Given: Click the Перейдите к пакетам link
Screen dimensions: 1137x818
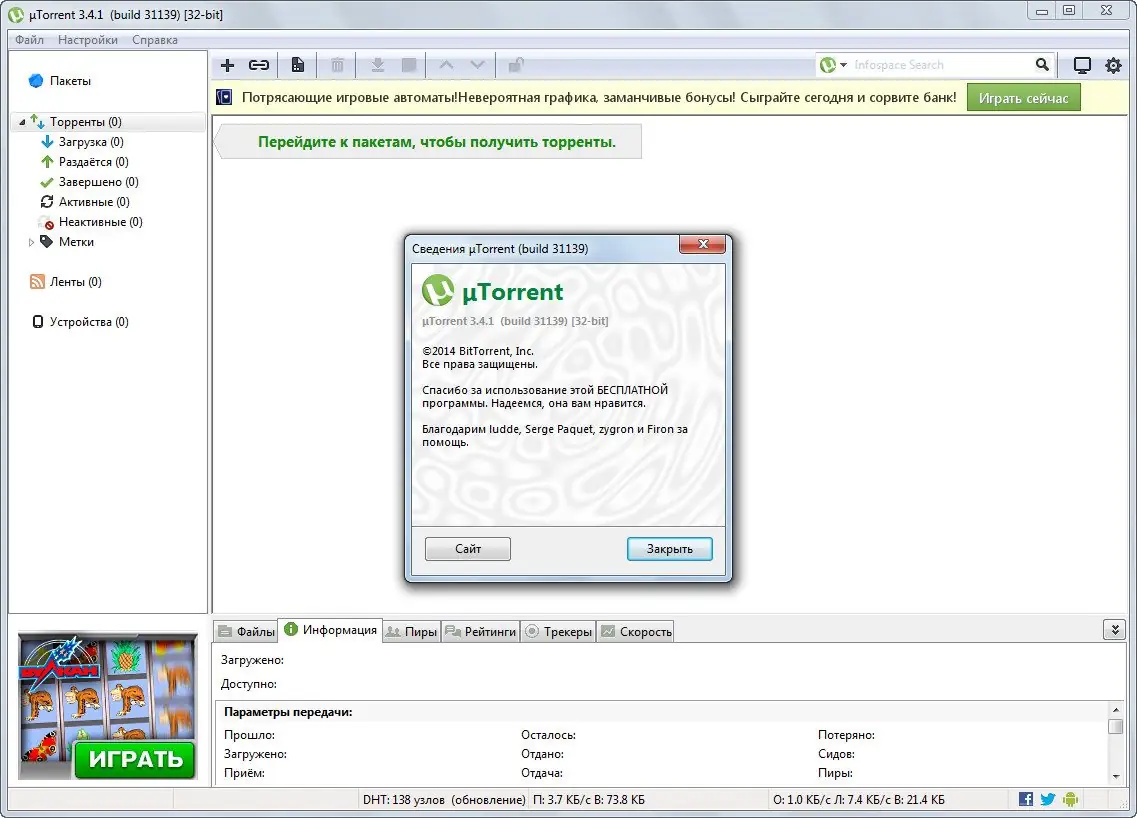Looking at the screenshot, I should pyautogui.click(x=437, y=142).
